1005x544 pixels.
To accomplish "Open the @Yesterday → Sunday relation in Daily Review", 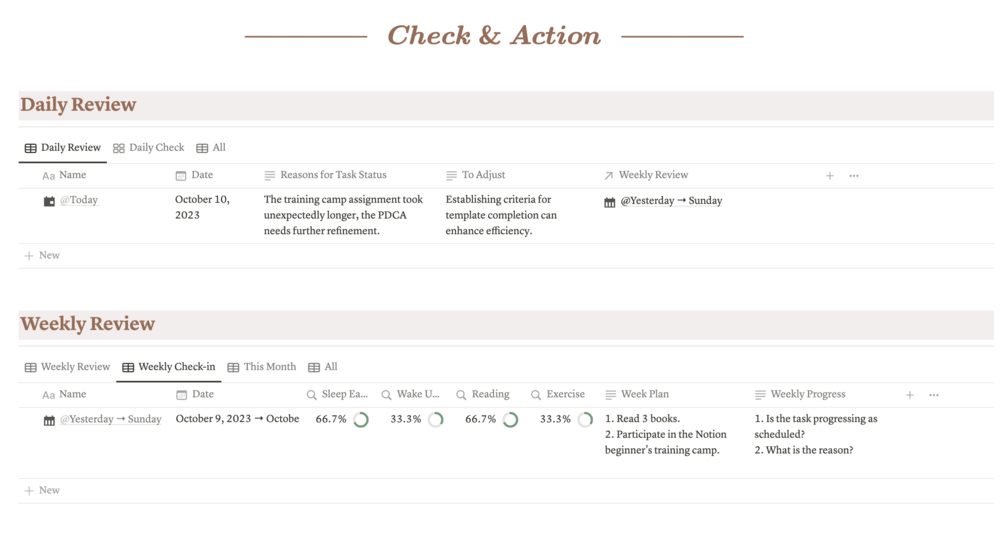I will (x=671, y=201).
